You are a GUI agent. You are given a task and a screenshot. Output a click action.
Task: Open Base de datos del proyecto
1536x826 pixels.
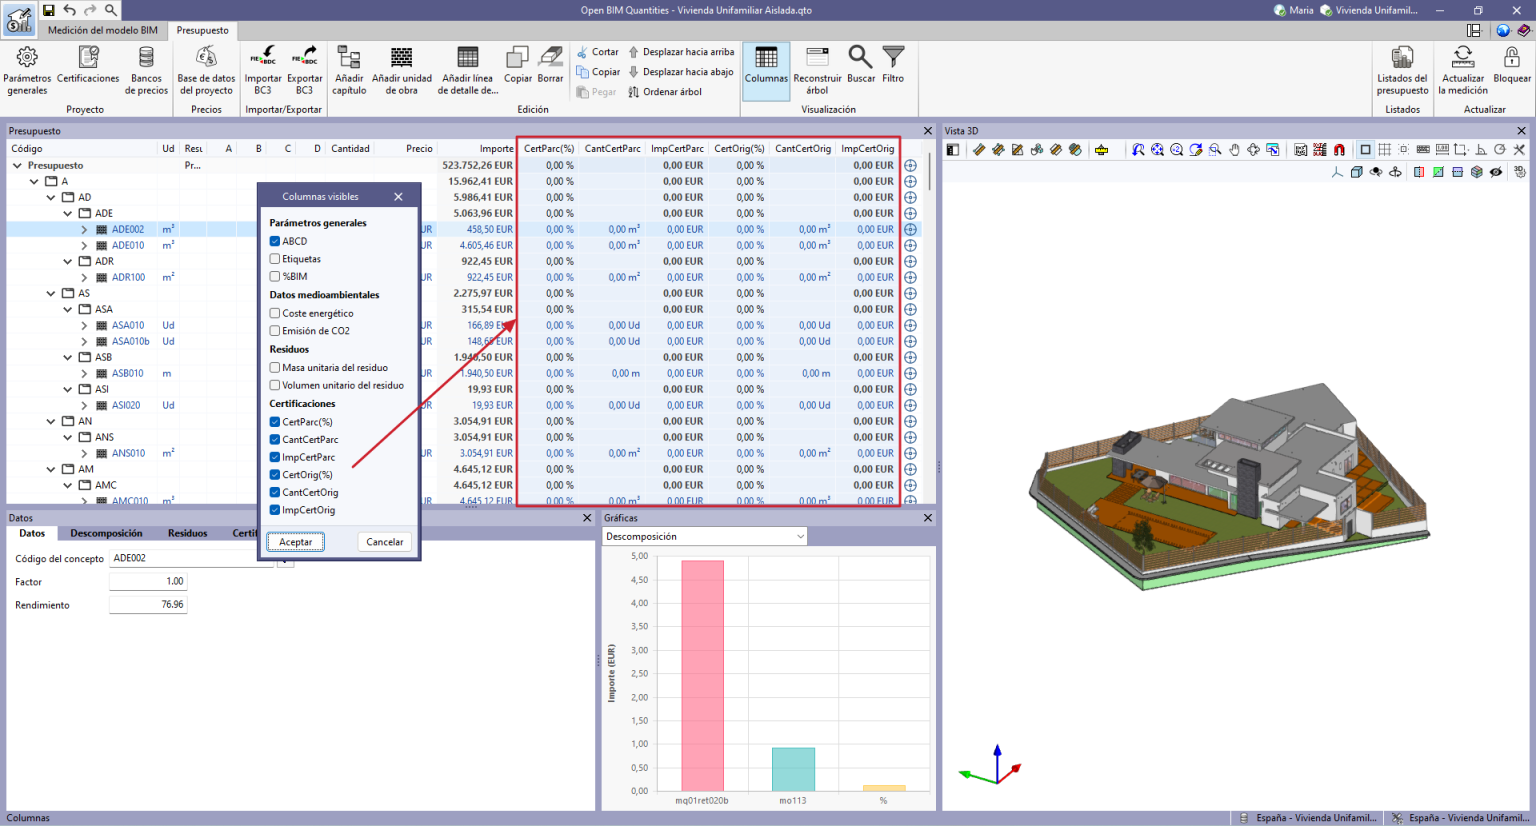[x=206, y=70]
